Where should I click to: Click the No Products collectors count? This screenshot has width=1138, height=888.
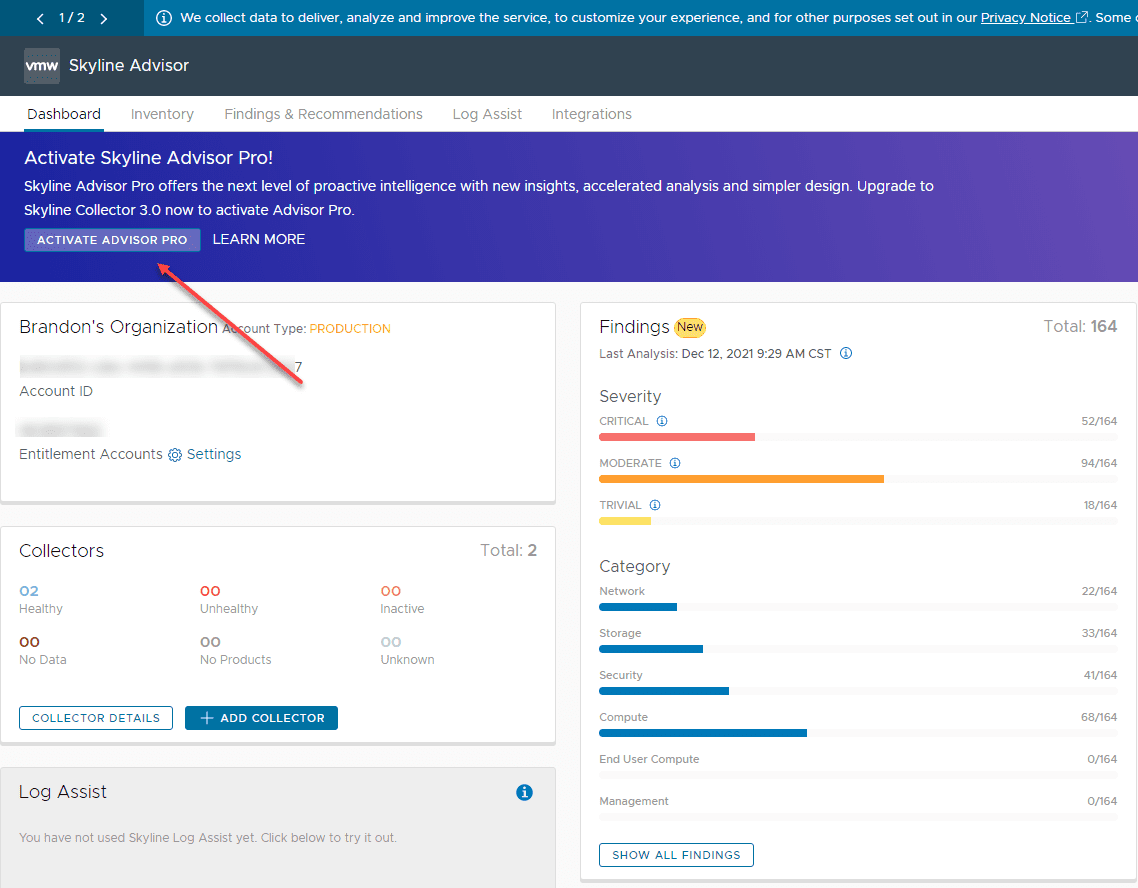pos(210,642)
